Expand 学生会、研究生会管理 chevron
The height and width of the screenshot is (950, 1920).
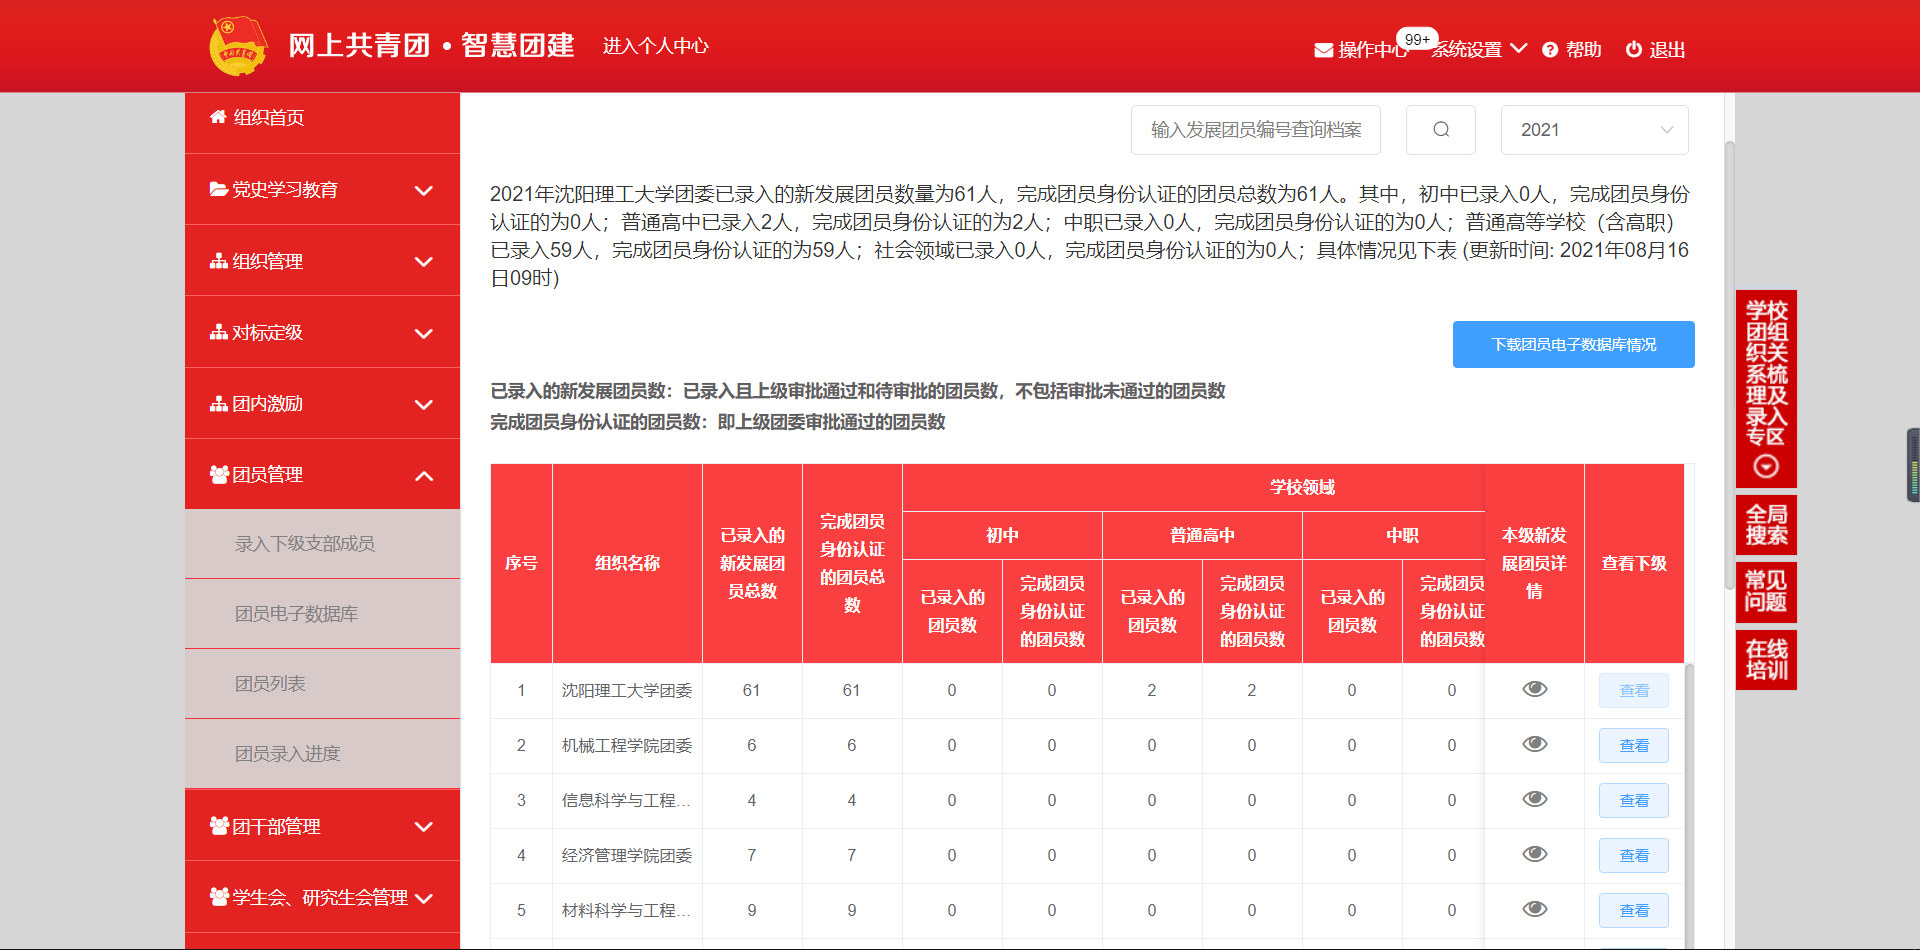click(424, 898)
